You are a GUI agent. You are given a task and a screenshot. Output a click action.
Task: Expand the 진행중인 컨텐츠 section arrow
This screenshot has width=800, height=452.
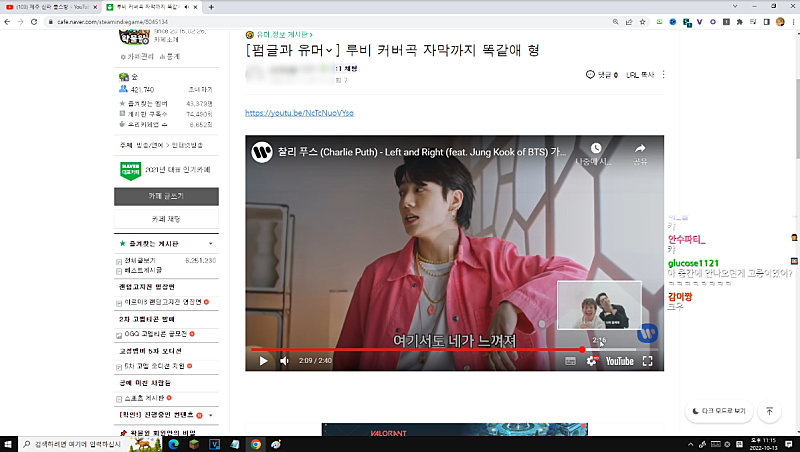[x=210, y=415]
